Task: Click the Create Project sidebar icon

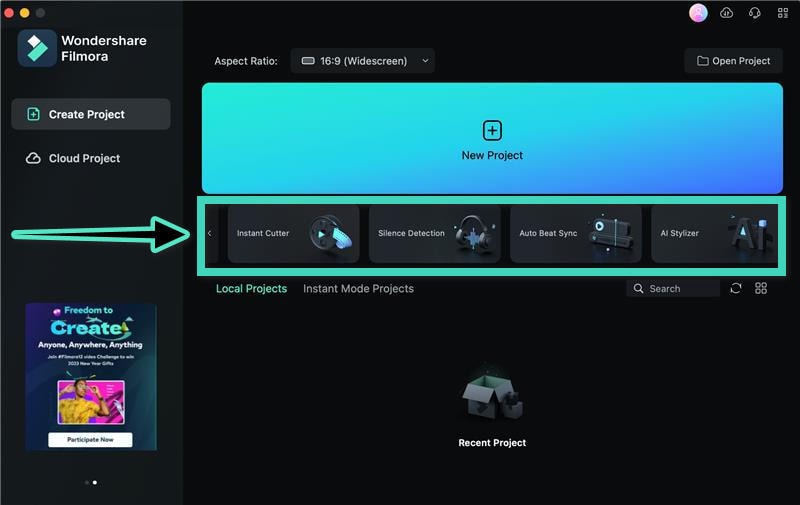Action: [x=33, y=114]
